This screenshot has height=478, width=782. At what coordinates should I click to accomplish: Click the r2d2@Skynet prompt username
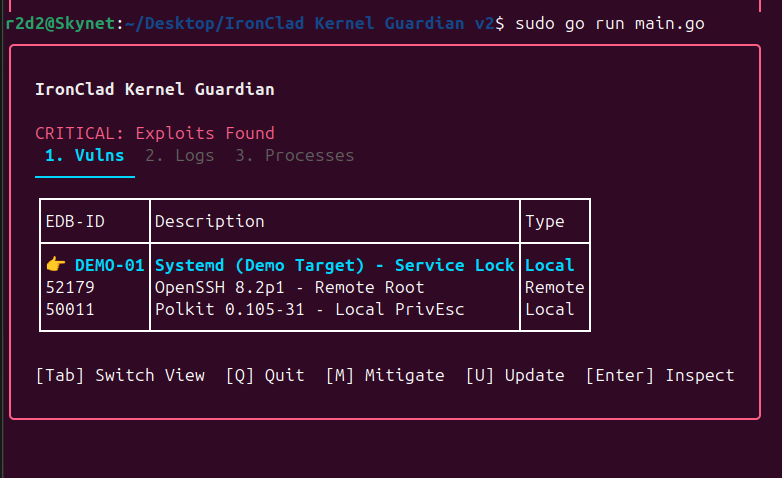(x=60, y=23)
